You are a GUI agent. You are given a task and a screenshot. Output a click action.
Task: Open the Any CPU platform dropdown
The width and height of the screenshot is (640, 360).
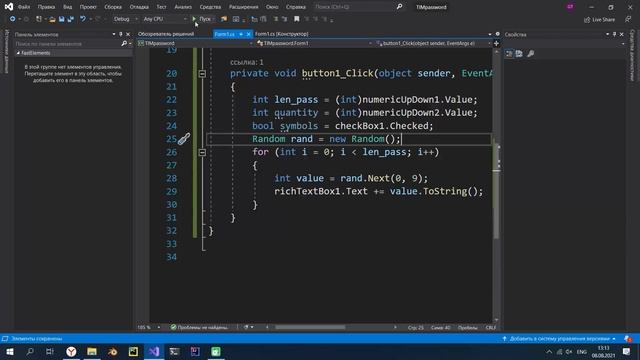165,19
